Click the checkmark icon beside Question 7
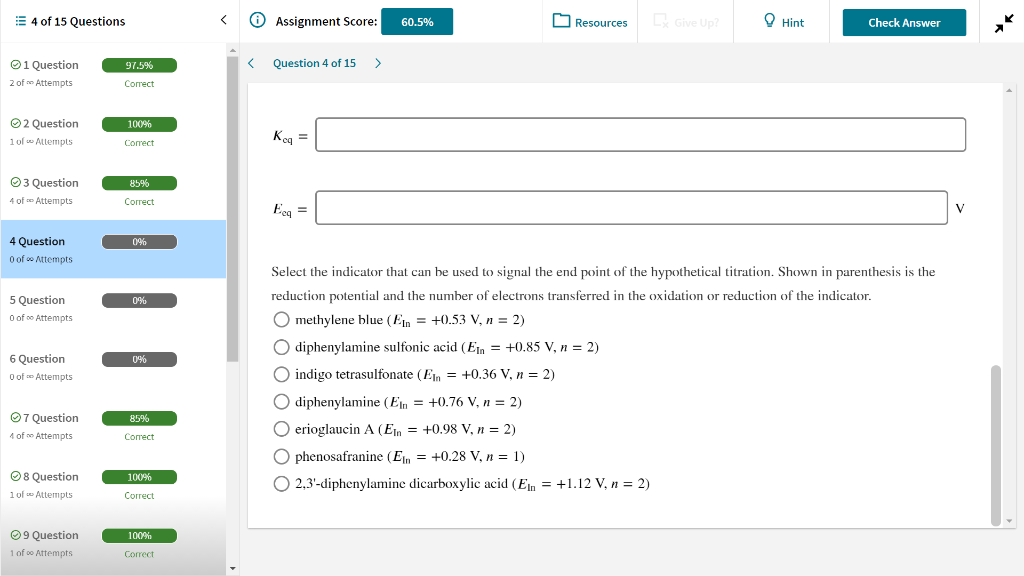1024x576 pixels. tap(14, 418)
